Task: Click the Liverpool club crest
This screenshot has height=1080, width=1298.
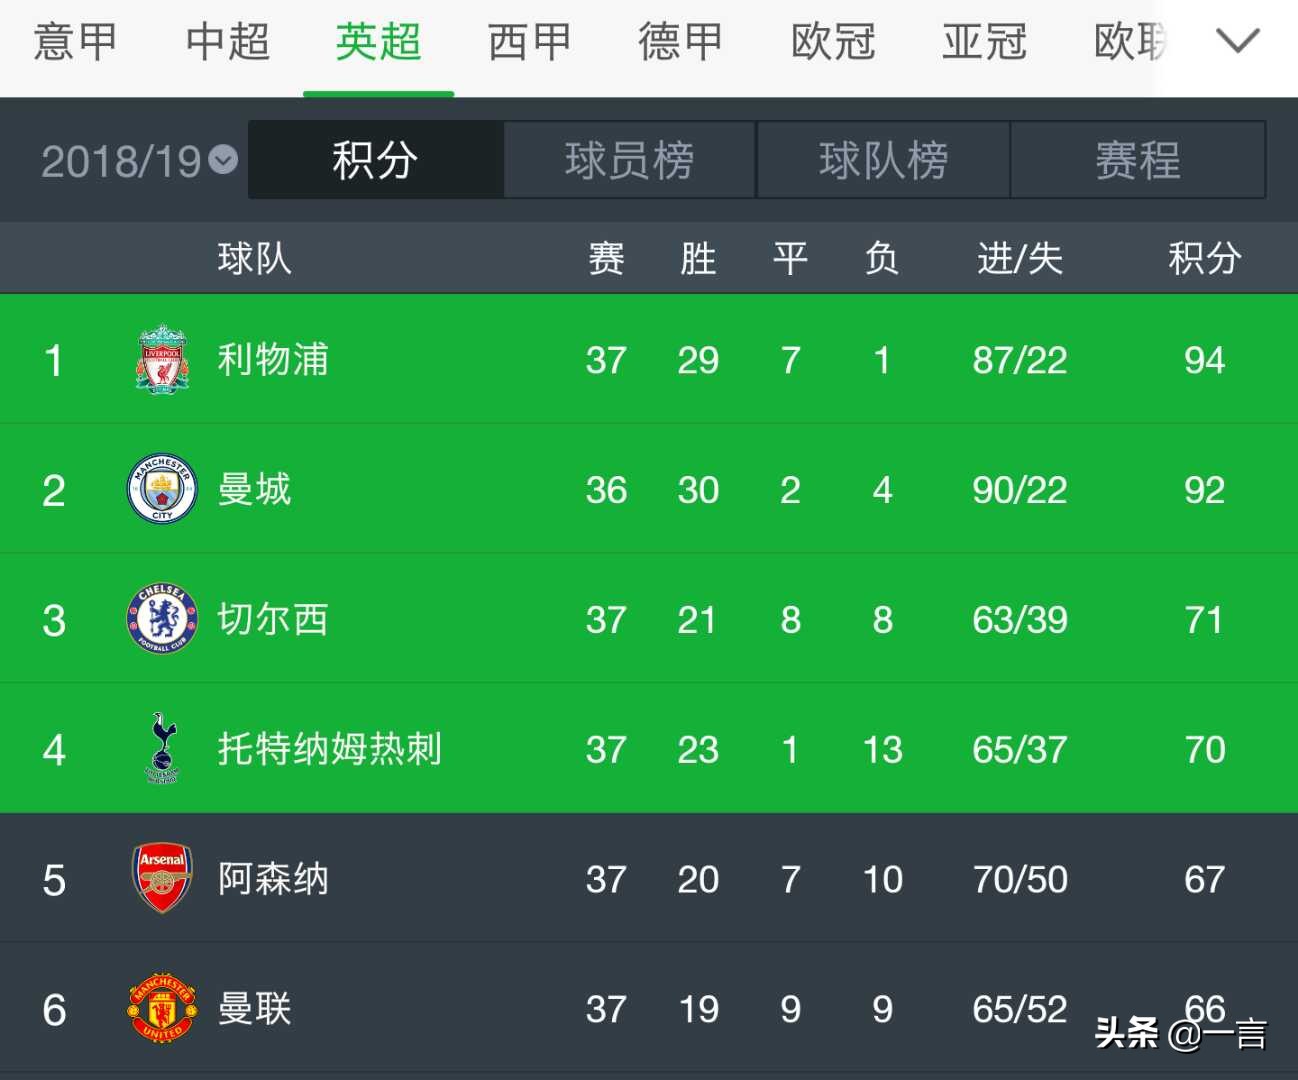Action: click(162, 360)
